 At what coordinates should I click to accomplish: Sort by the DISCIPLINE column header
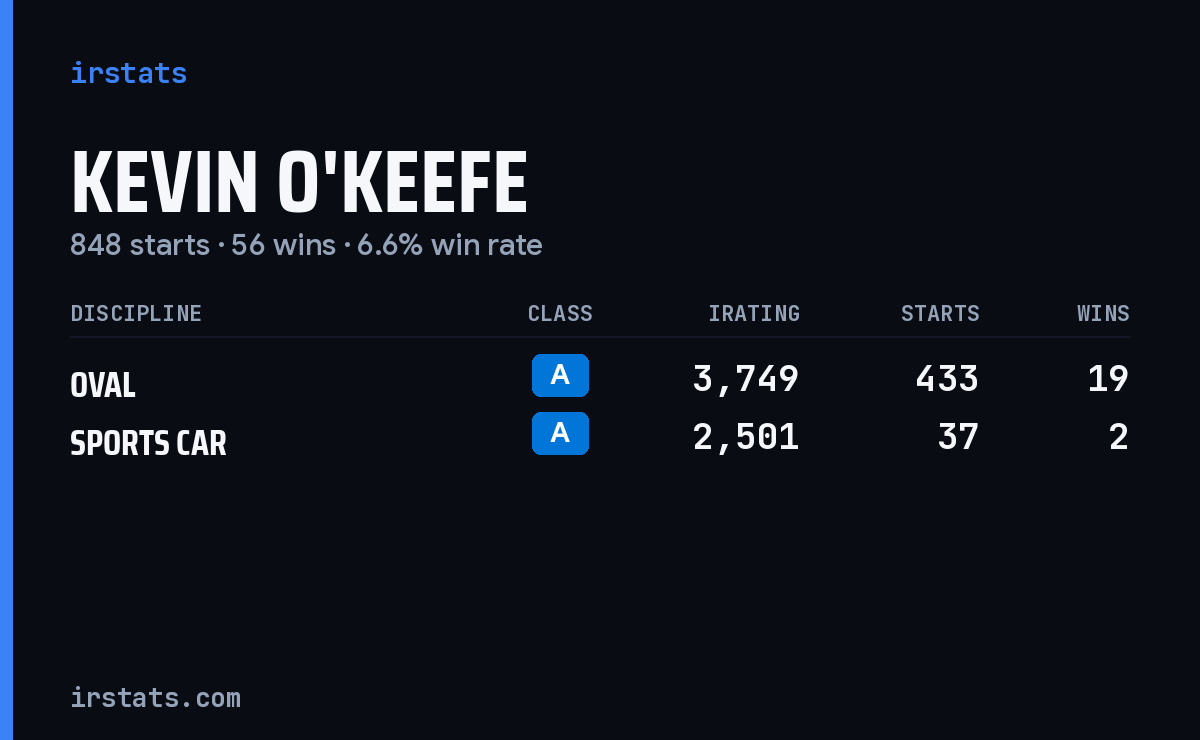[x=136, y=313]
